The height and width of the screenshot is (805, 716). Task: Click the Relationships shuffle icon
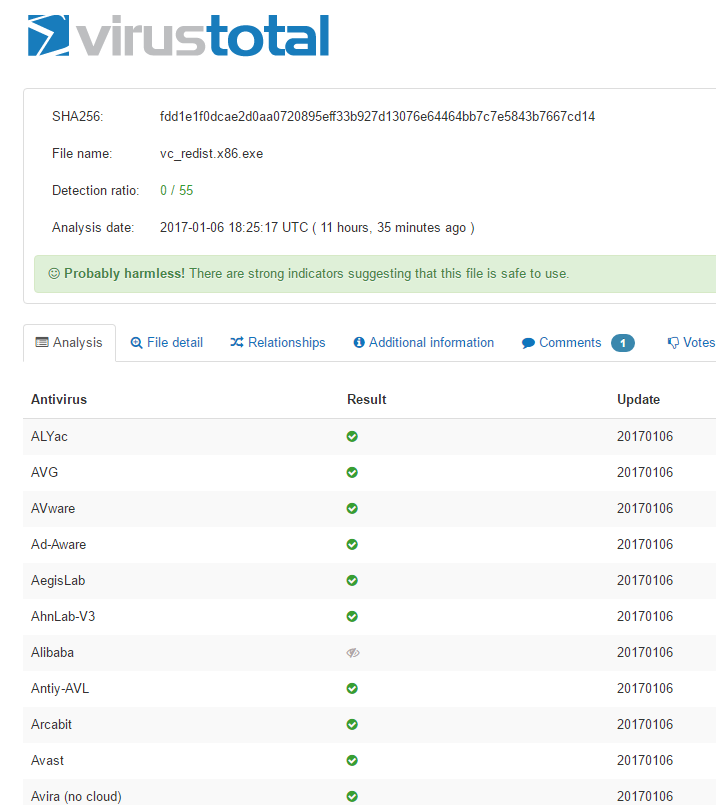[237, 342]
